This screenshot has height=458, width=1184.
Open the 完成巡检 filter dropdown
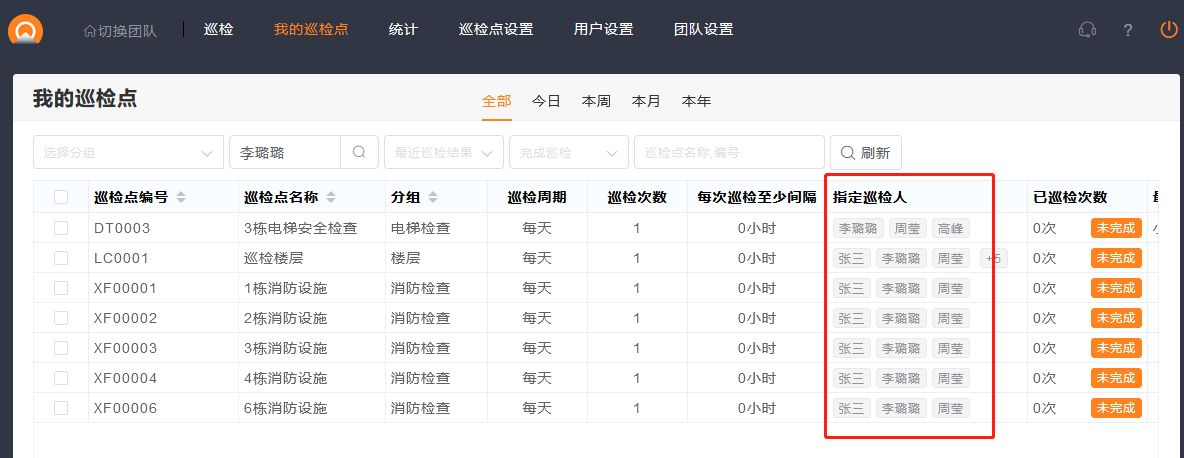[568, 153]
